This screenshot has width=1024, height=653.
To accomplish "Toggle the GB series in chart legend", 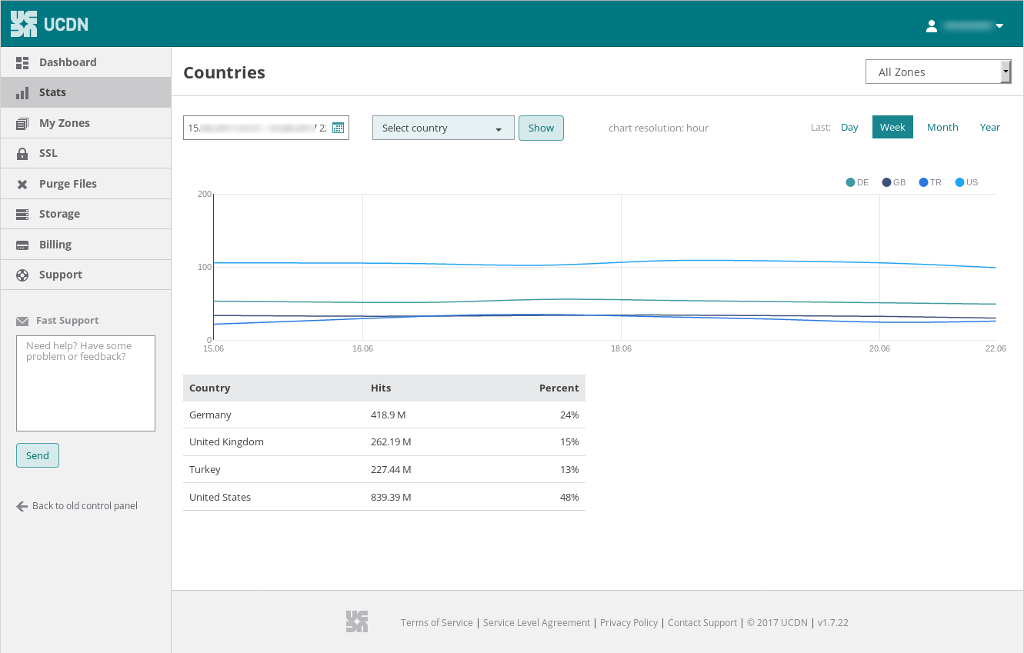I will point(893,183).
